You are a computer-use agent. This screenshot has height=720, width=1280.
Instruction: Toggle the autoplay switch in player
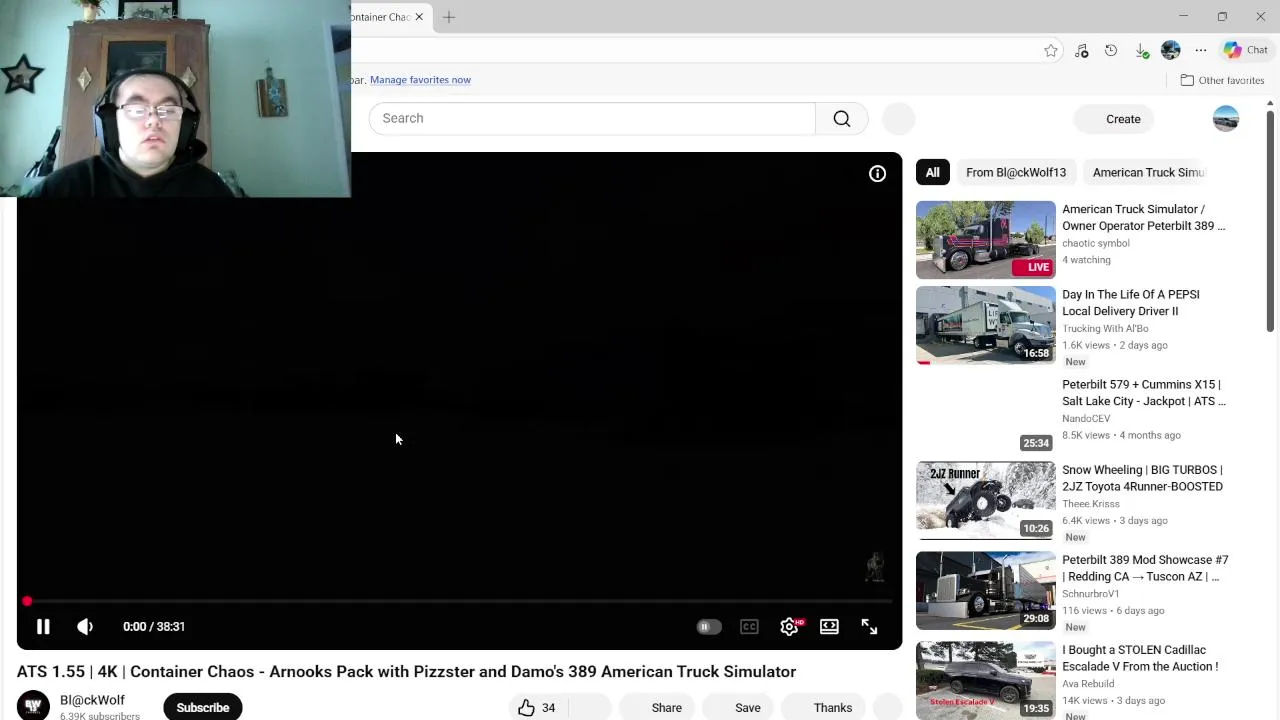pyautogui.click(x=708, y=626)
